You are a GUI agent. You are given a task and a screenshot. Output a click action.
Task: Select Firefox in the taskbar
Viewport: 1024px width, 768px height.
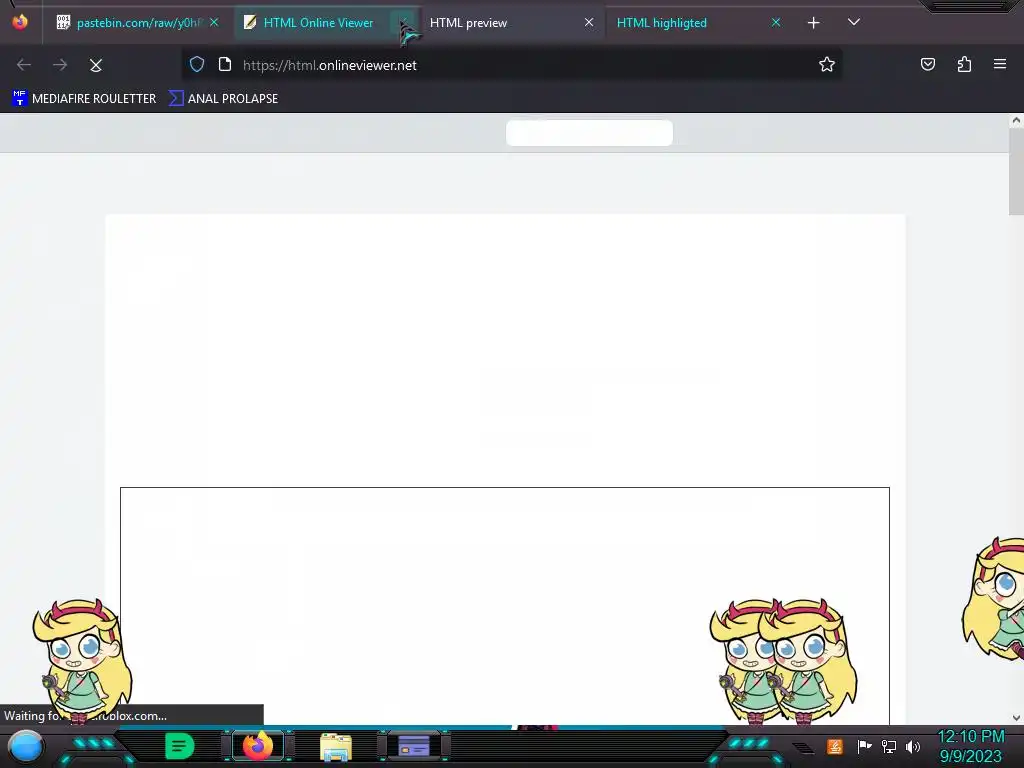[x=257, y=746]
